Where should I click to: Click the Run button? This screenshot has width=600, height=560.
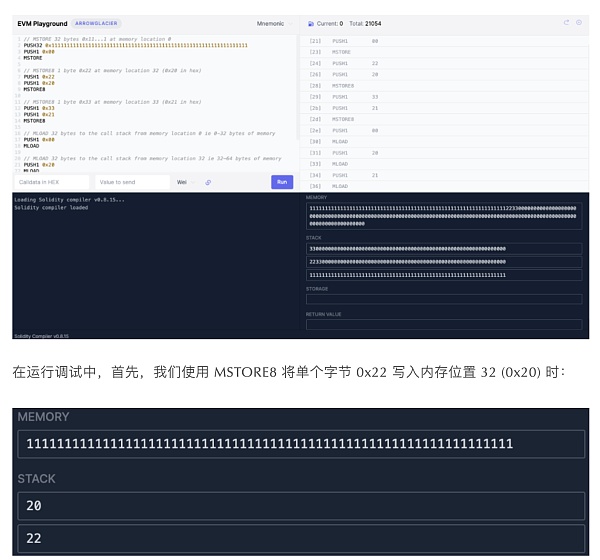click(282, 182)
